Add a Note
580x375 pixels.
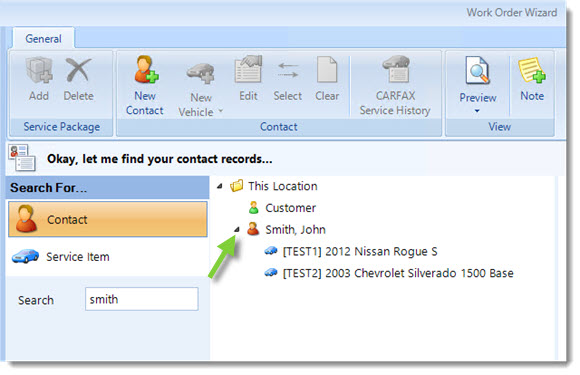[532, 79]
